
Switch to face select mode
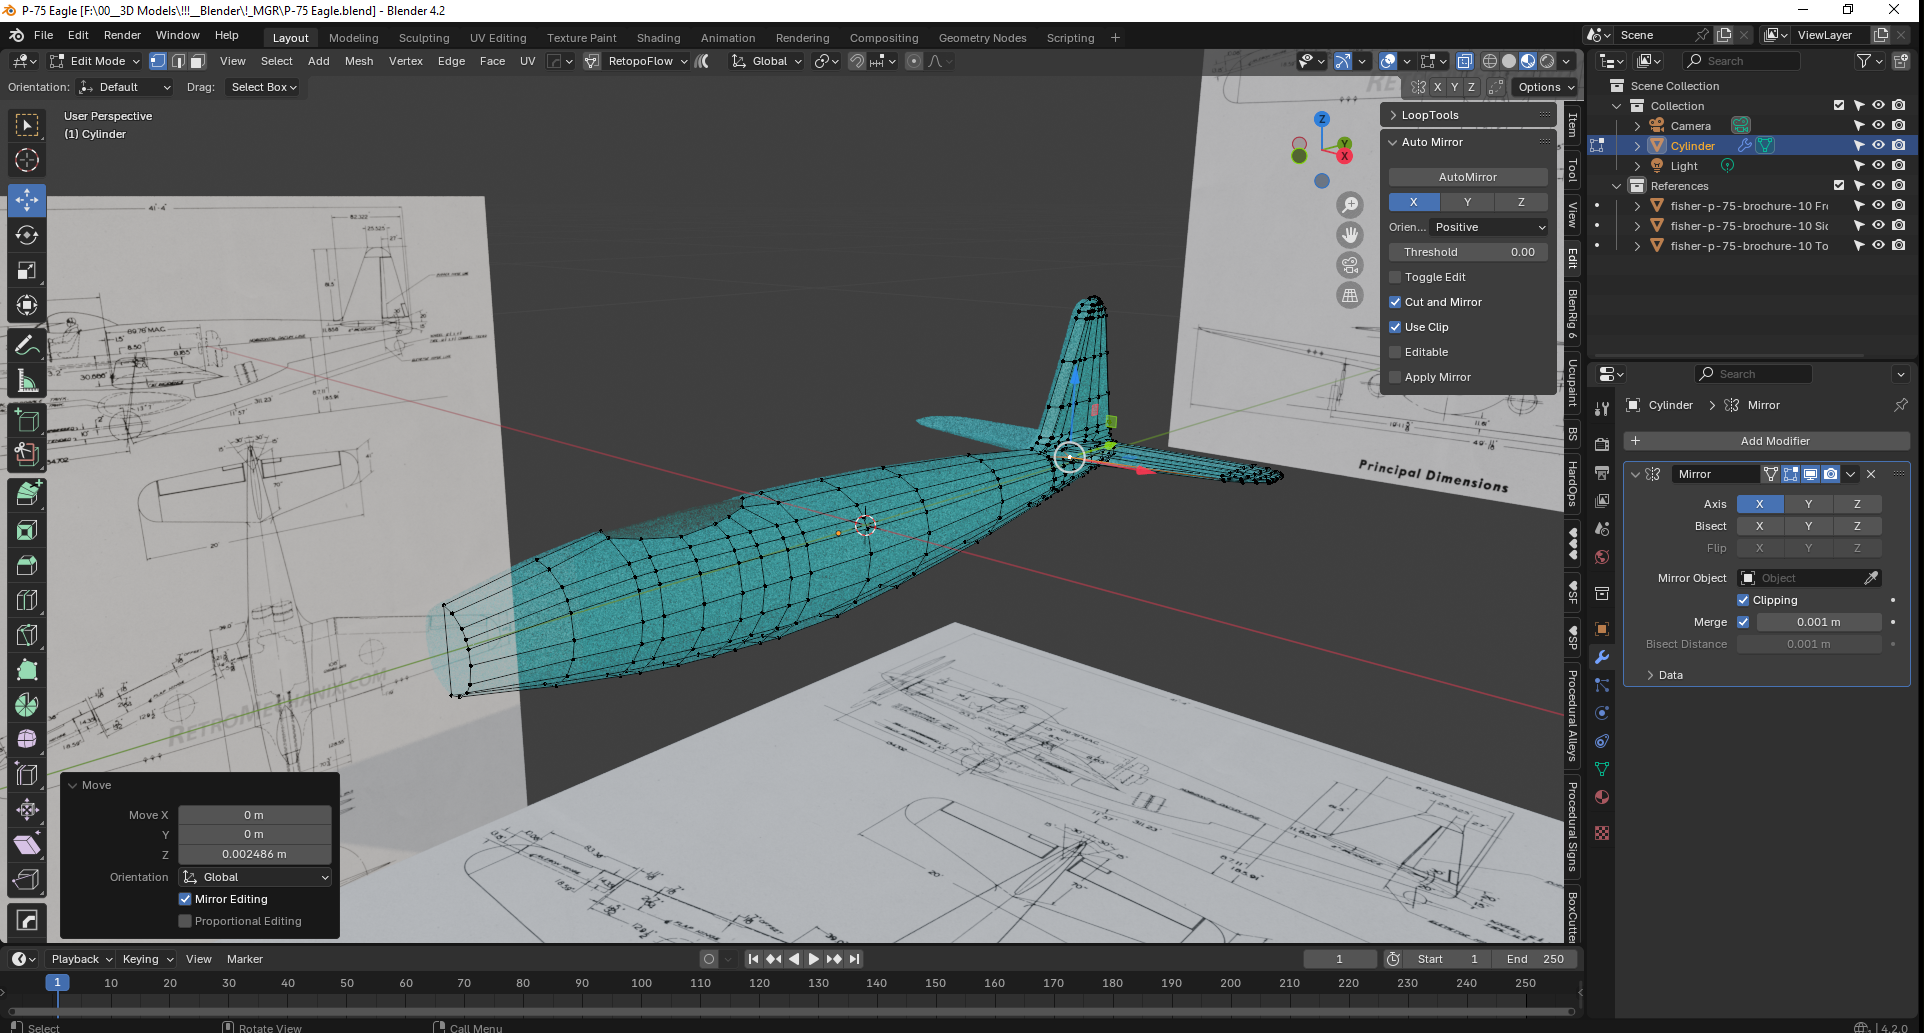point(198,61)
